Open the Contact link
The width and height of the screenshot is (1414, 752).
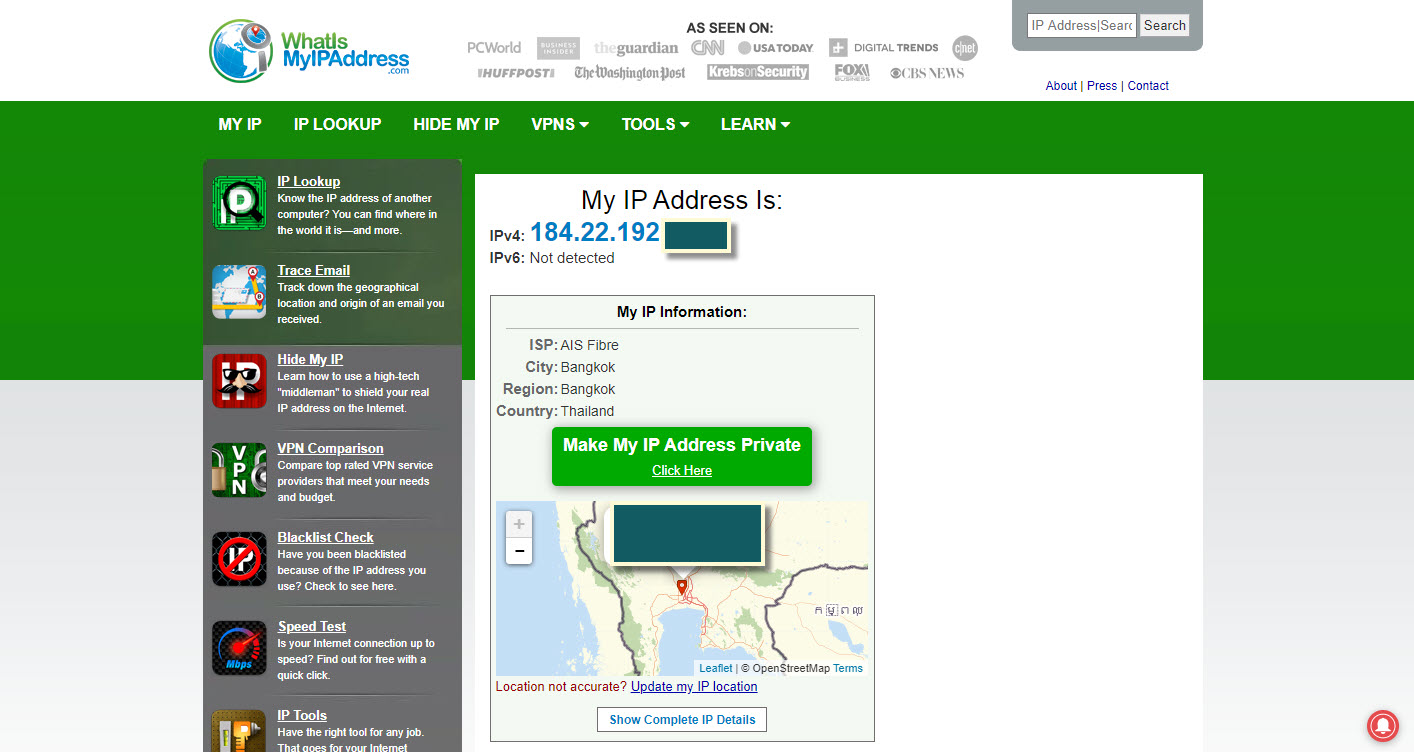point(1148,86)
